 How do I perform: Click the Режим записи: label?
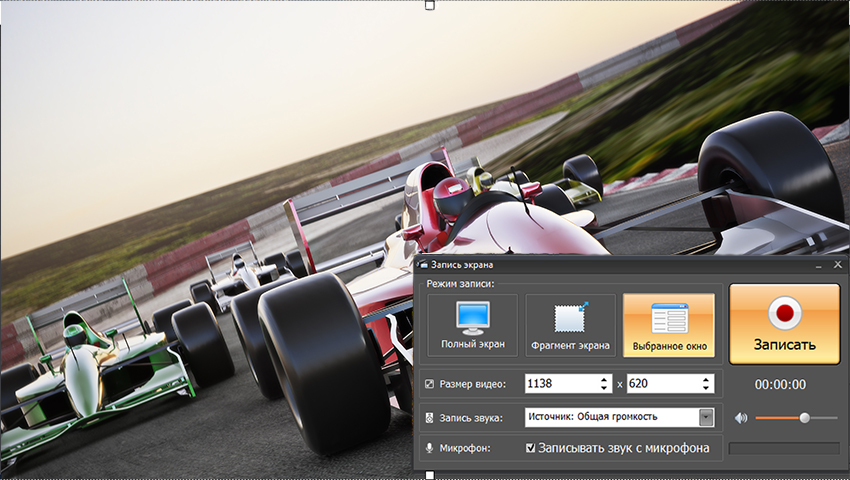[460, 284]
